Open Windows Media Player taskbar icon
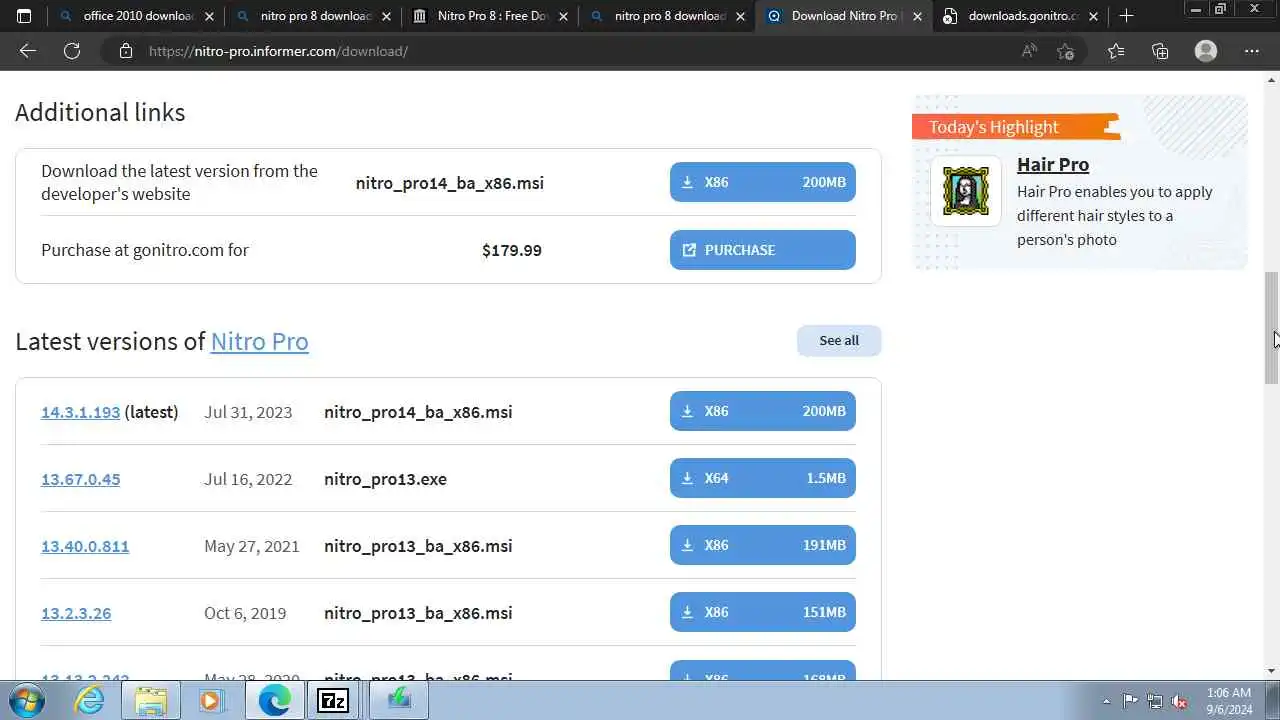Screen dimensions: 1280x720 [211, 701]
